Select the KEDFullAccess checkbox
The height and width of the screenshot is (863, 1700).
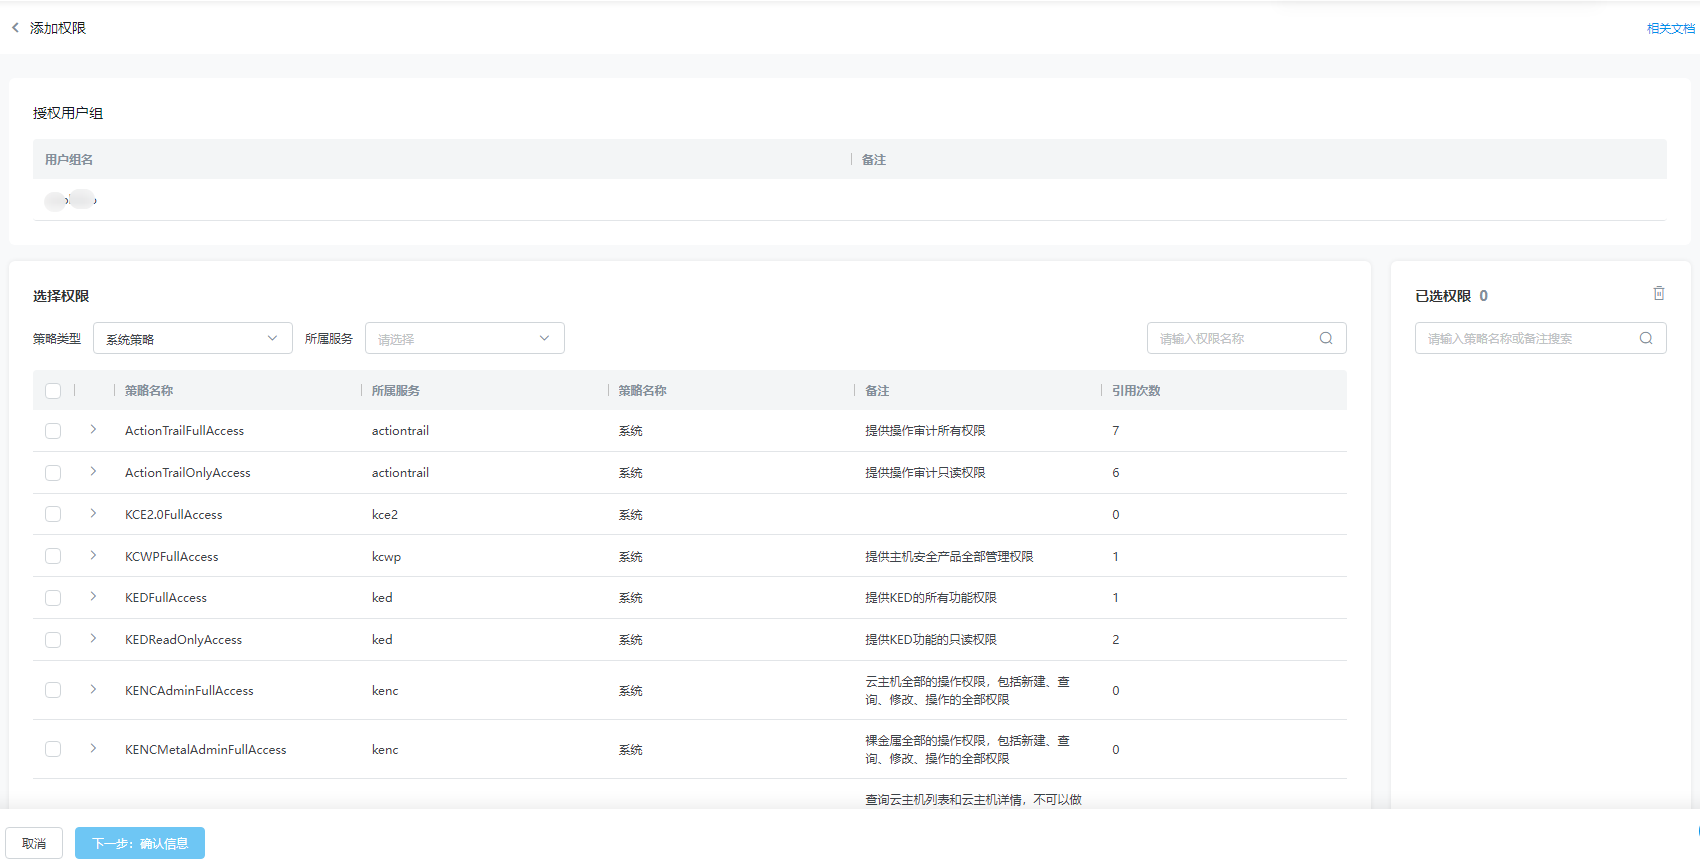point(53,598)
